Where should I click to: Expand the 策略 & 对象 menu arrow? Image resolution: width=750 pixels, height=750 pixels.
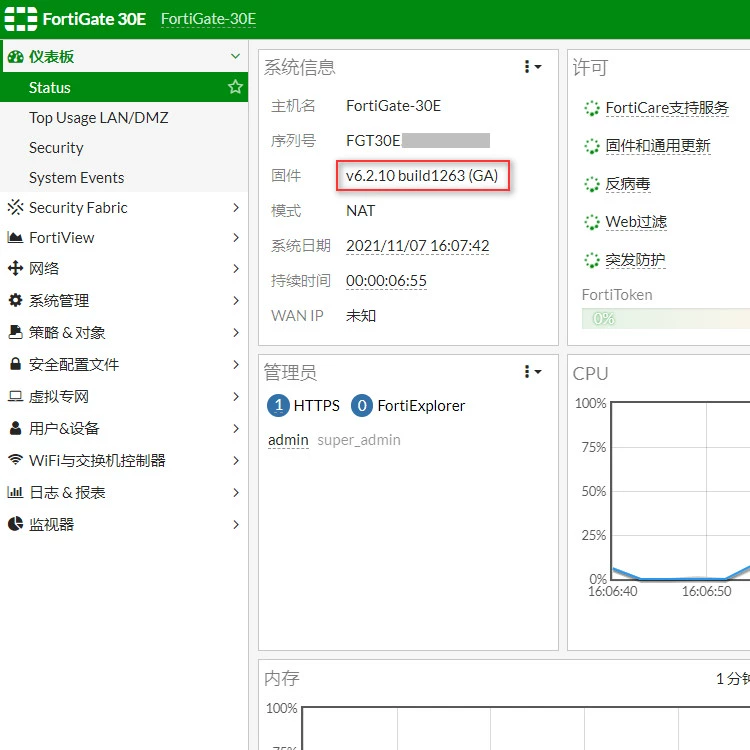tap(236, 332)
